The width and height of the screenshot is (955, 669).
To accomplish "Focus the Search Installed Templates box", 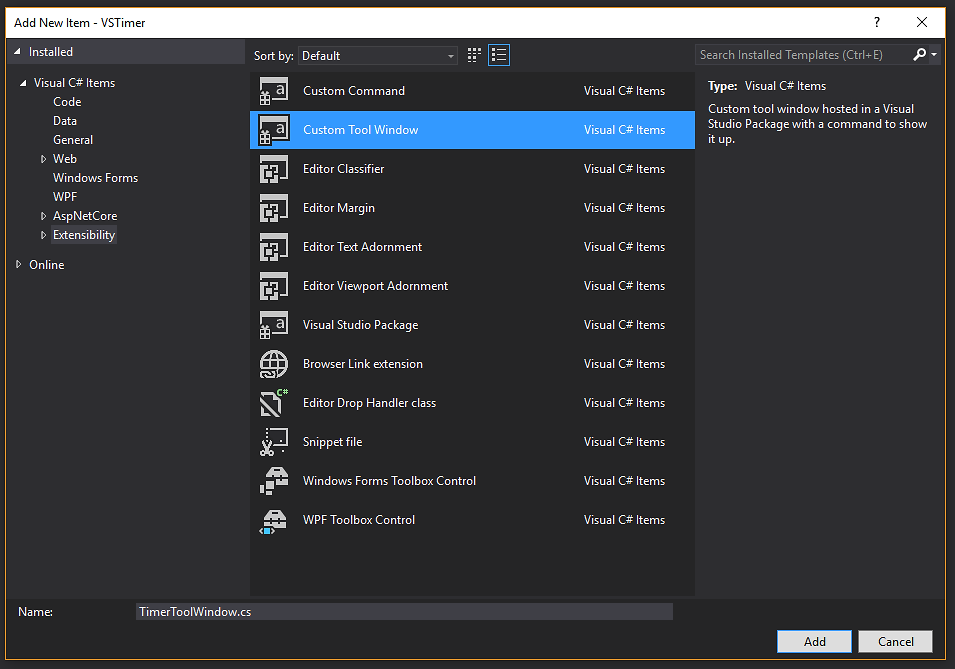I will point(803,55).
